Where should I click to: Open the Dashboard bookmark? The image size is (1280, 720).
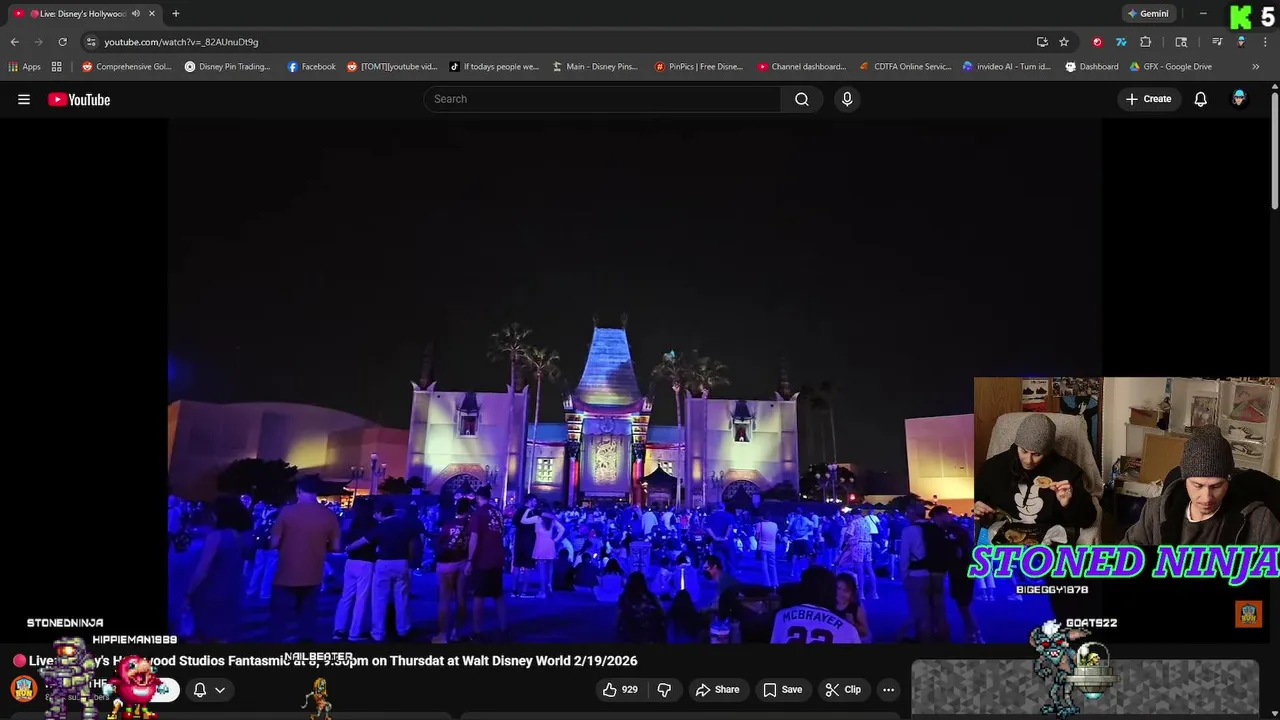pyautogui.click(x=1092, y=67)
